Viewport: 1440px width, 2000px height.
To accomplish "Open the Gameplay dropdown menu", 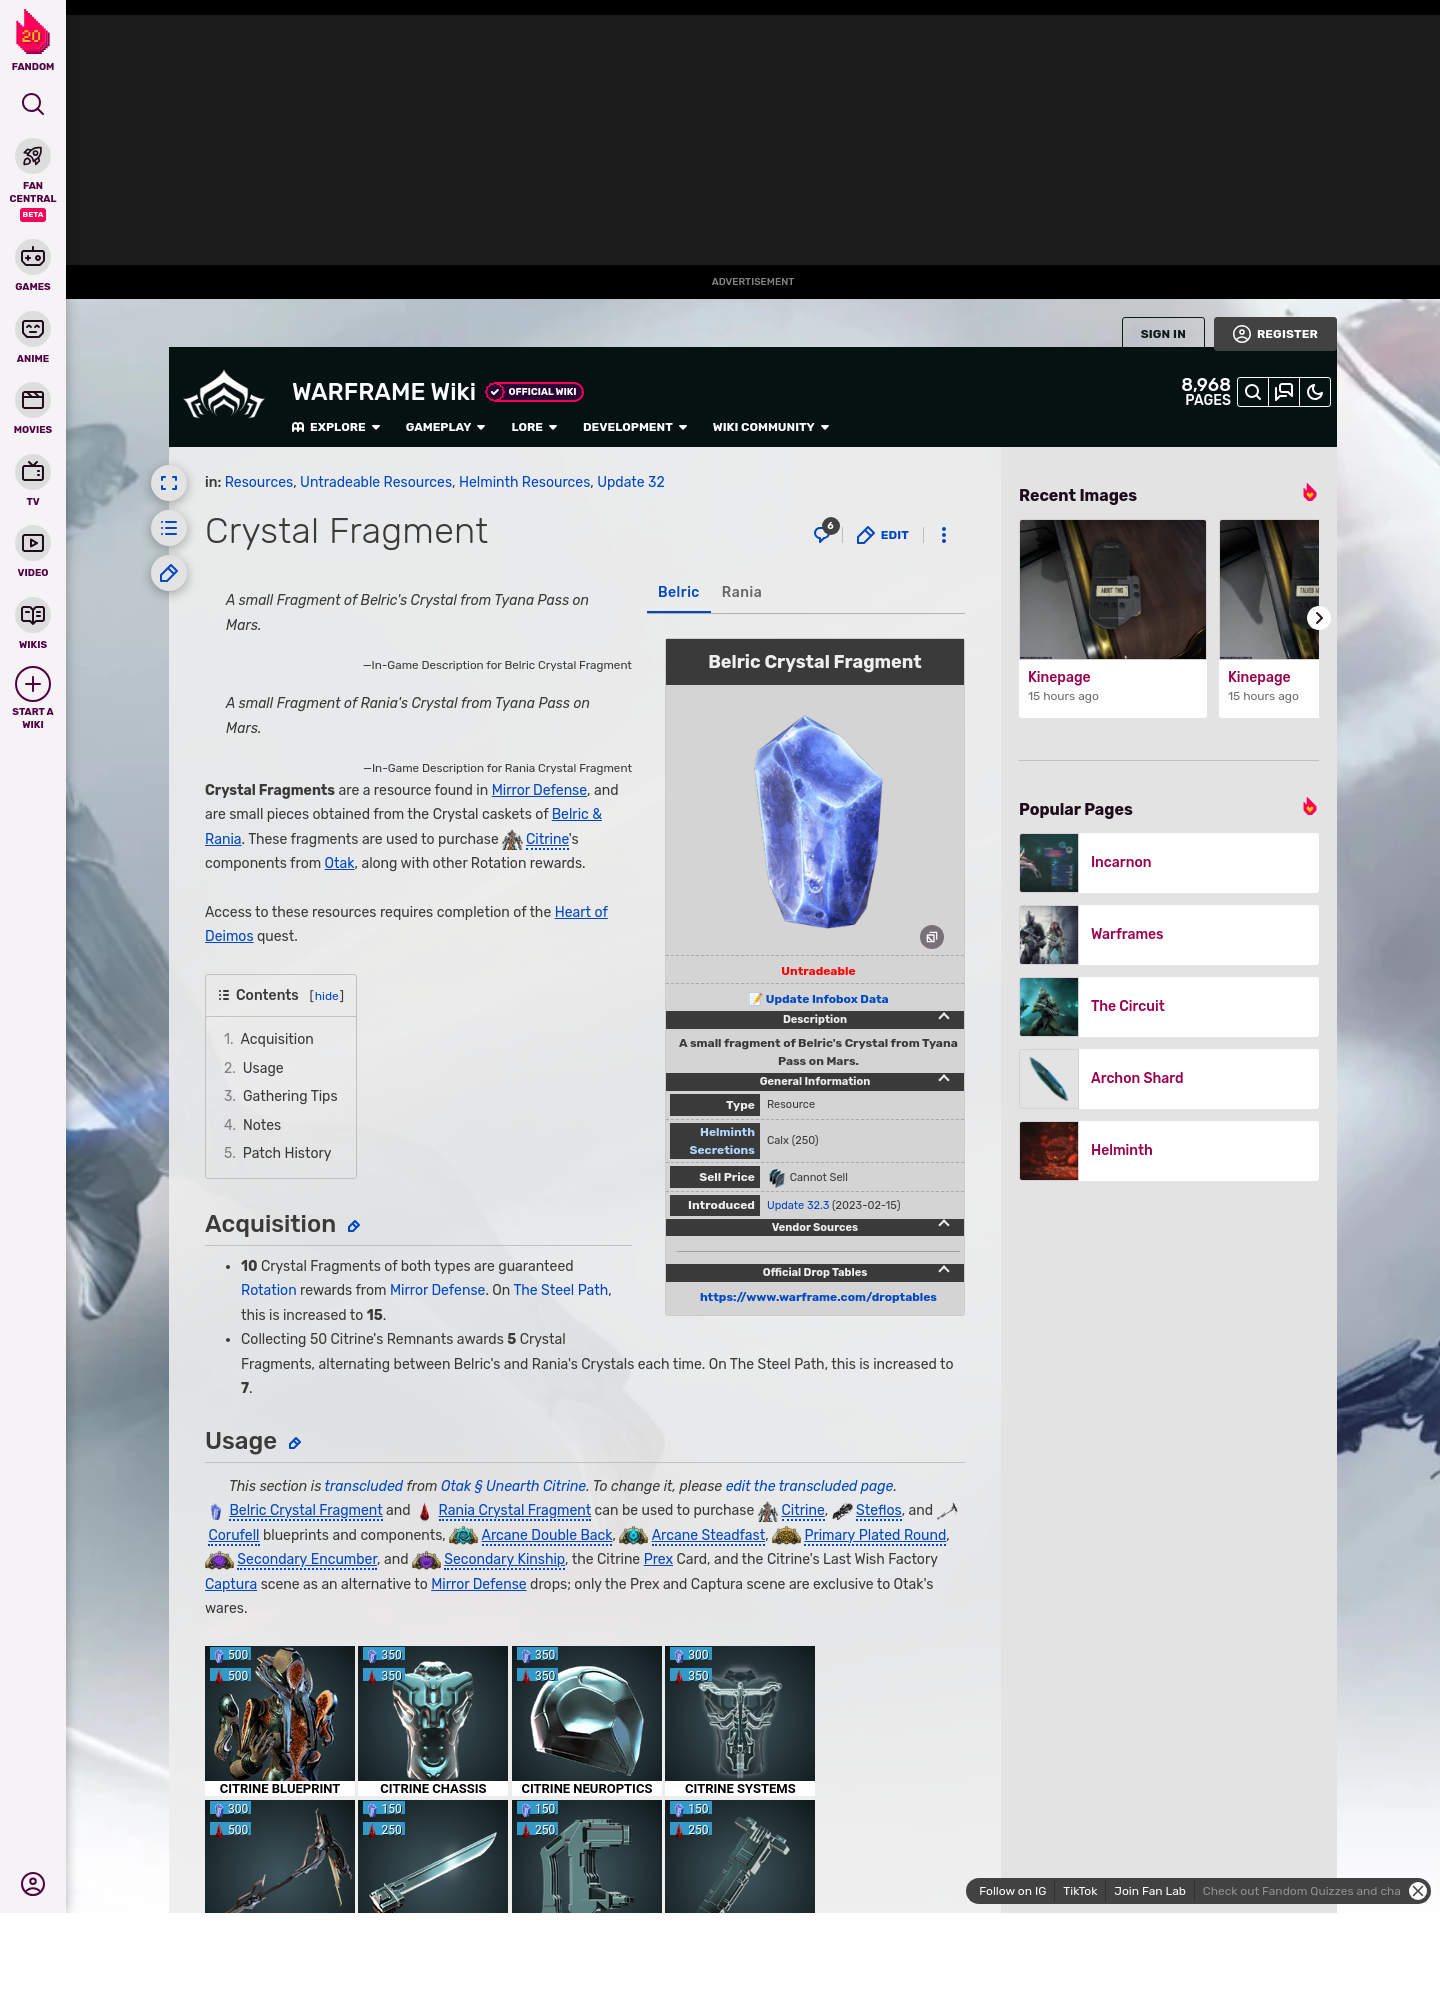I will point(445,427).
